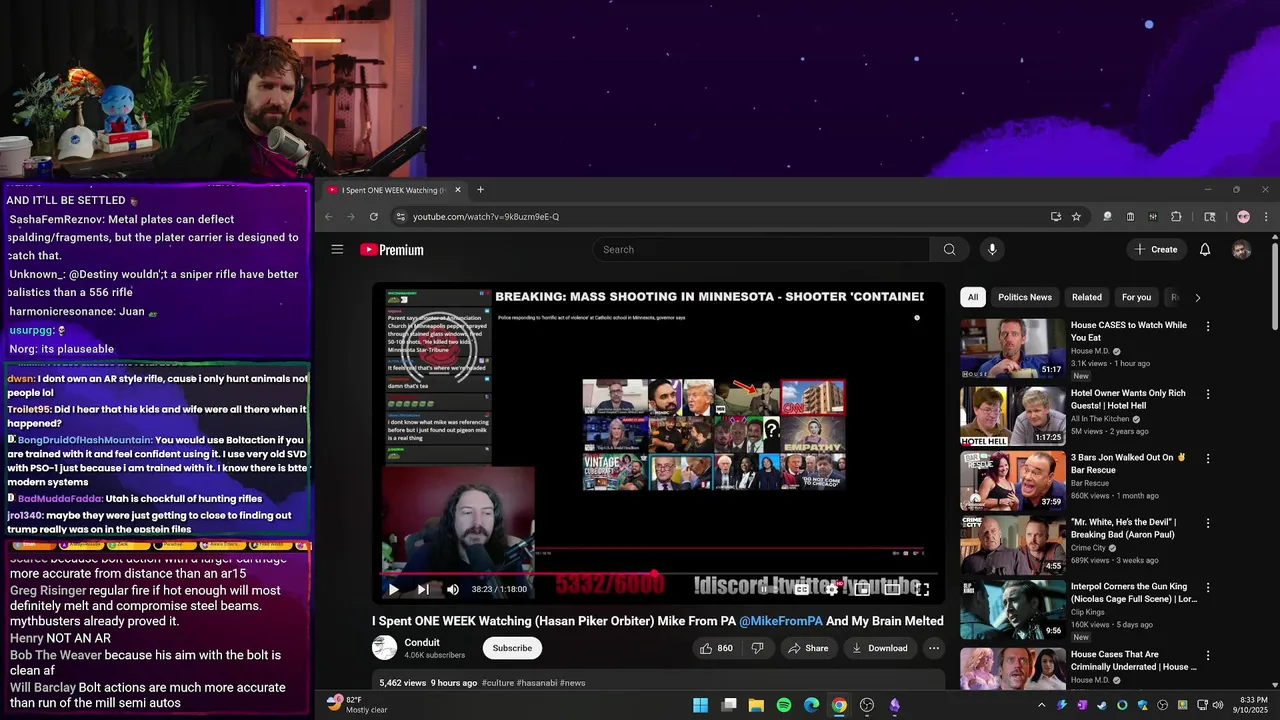
Task: Open the video player settings gear
Action: [x=831, y=590]
